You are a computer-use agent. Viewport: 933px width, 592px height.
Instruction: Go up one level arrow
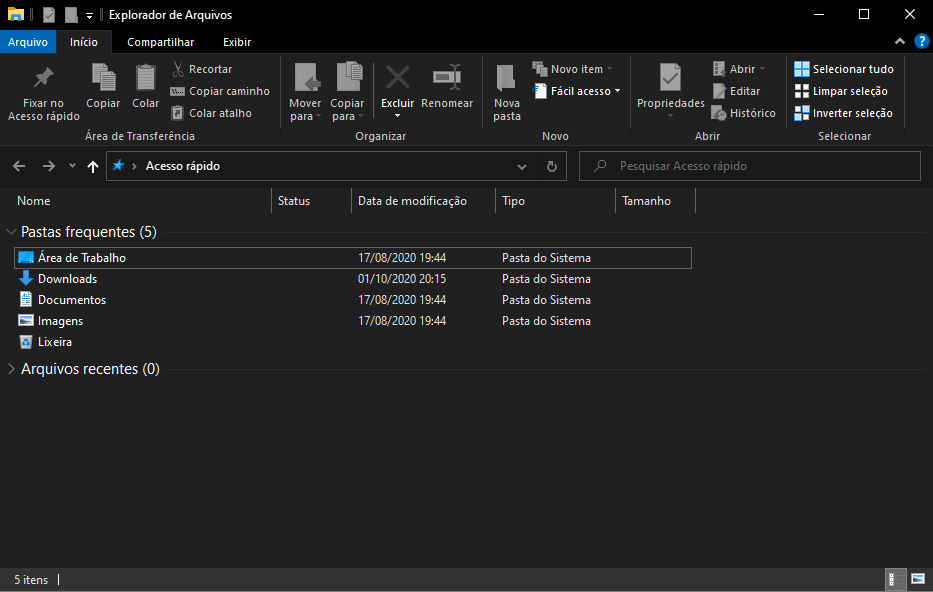pos(93,167)
